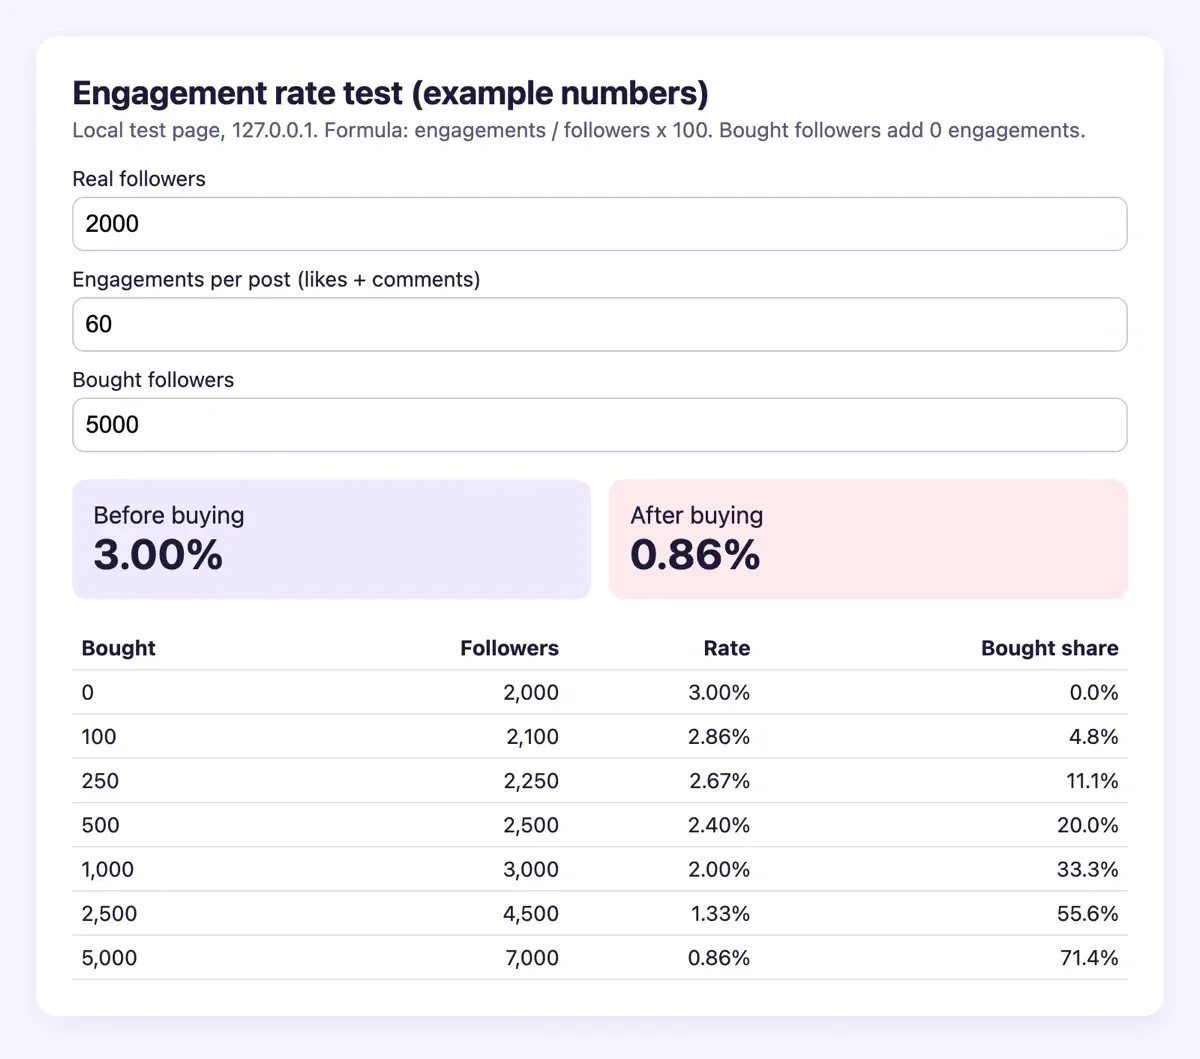Viewport: 1200px width, 1059px height.
Task: Click the 'Real followers' label
Action: (x=139, y=179)
